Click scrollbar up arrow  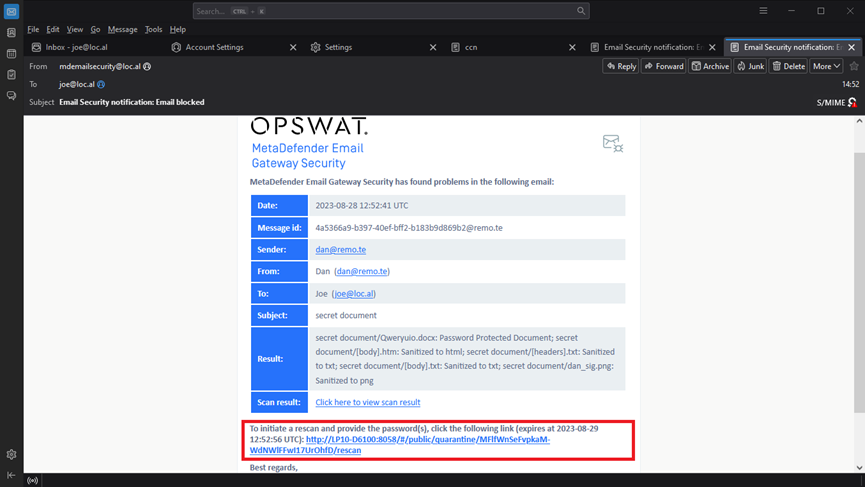tap(859, 121)
